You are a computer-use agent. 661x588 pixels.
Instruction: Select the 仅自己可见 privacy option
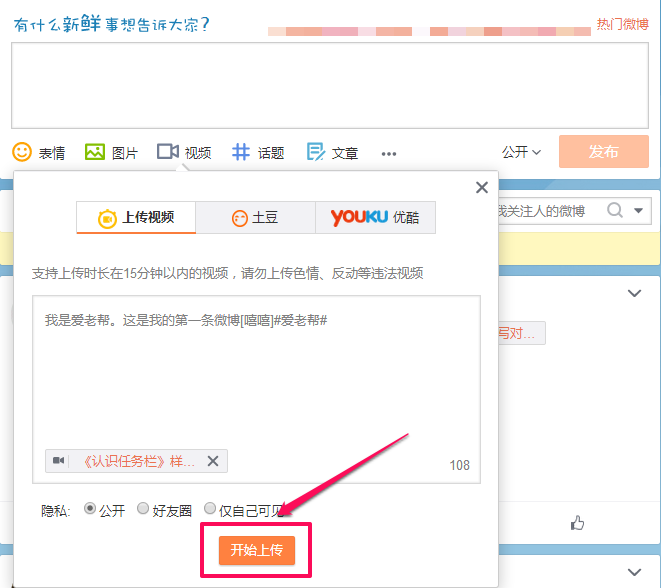[x=210, y=509]
